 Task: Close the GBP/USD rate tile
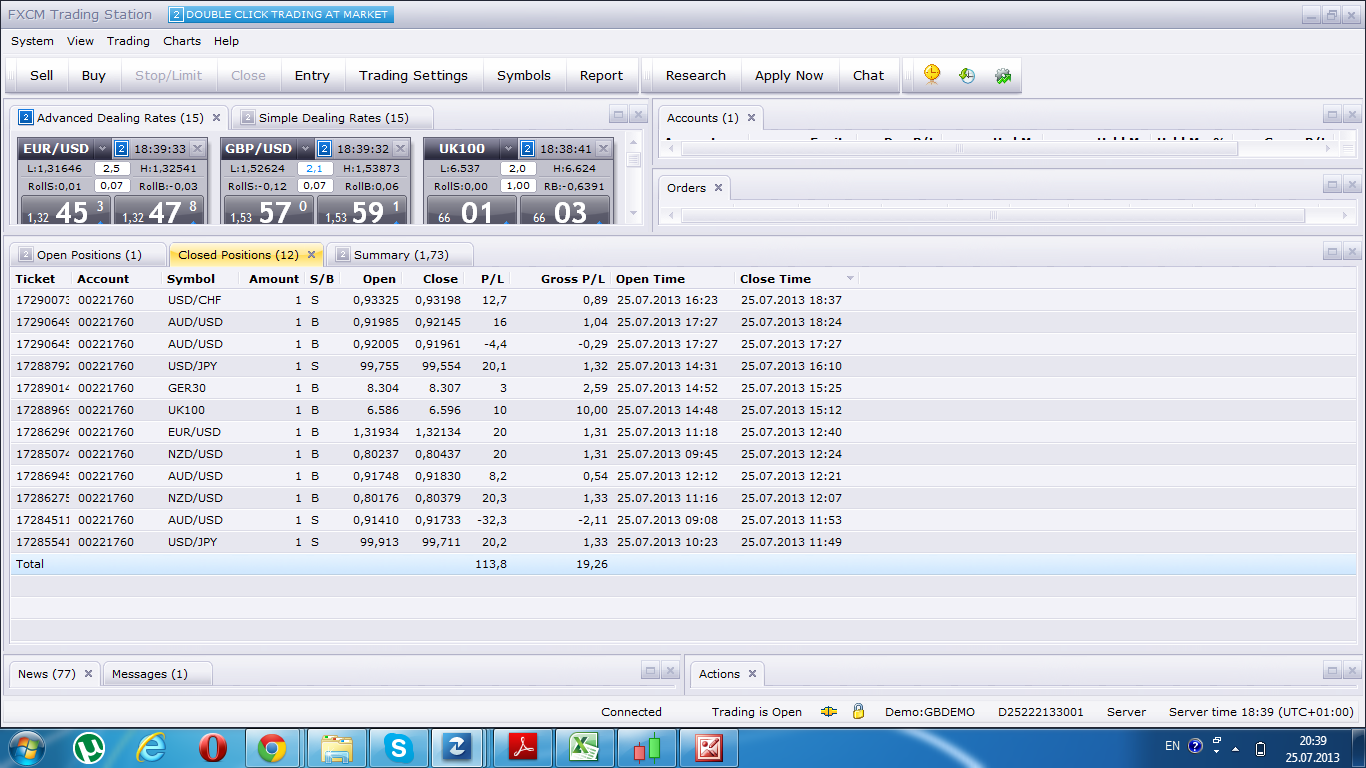click(x=400, y=149)
